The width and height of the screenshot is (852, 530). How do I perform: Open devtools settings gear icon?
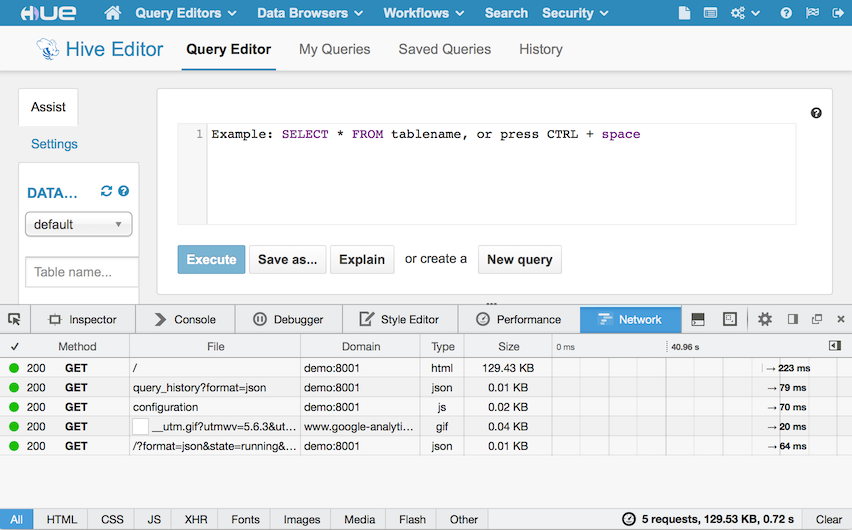[x=765, y=319]
